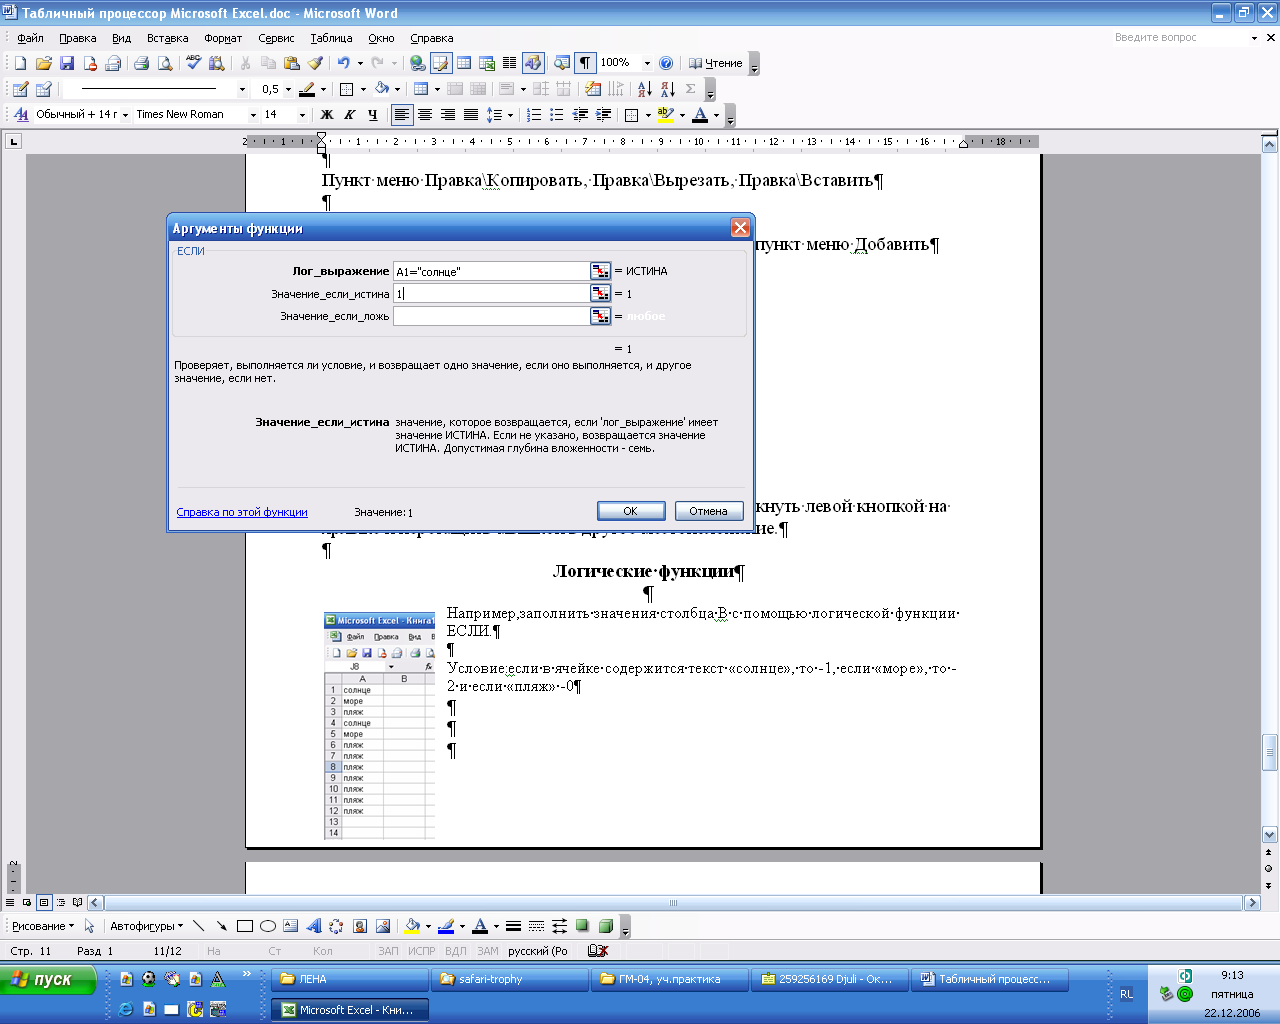
Task: Open the Правка menu
Action: [78, 38]
